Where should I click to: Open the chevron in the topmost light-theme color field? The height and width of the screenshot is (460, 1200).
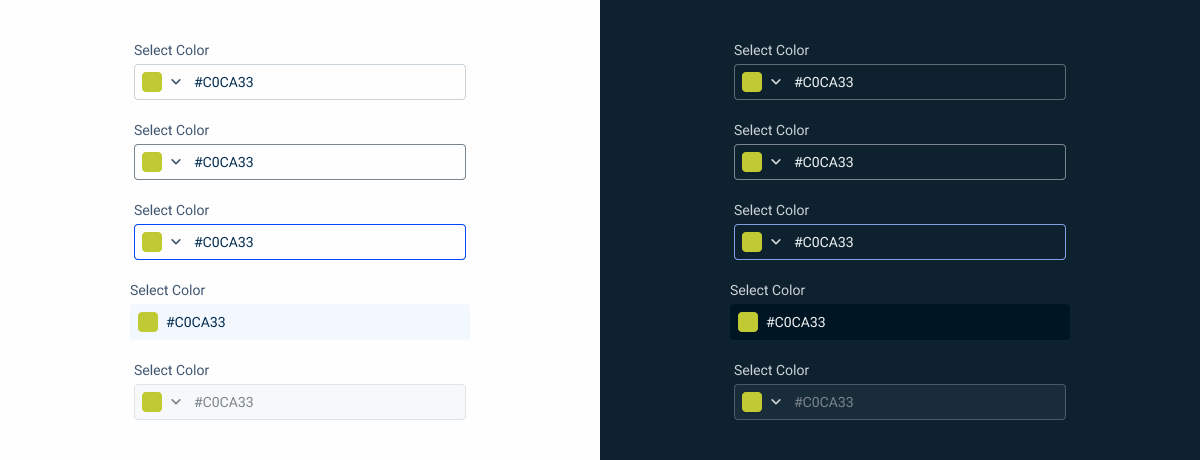click(x=176, y=82)
